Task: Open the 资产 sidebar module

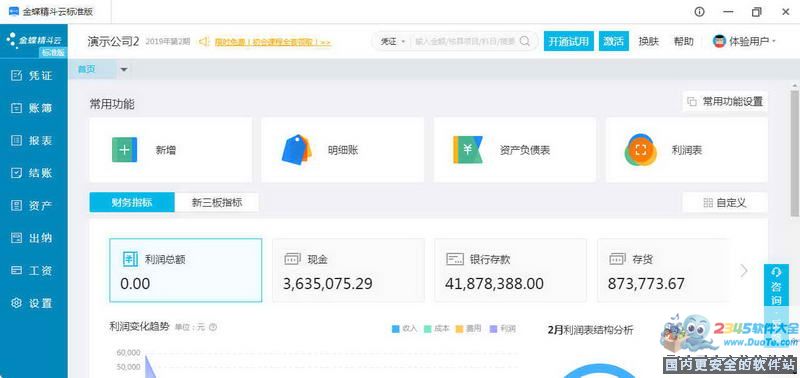Action: [33, 206]
